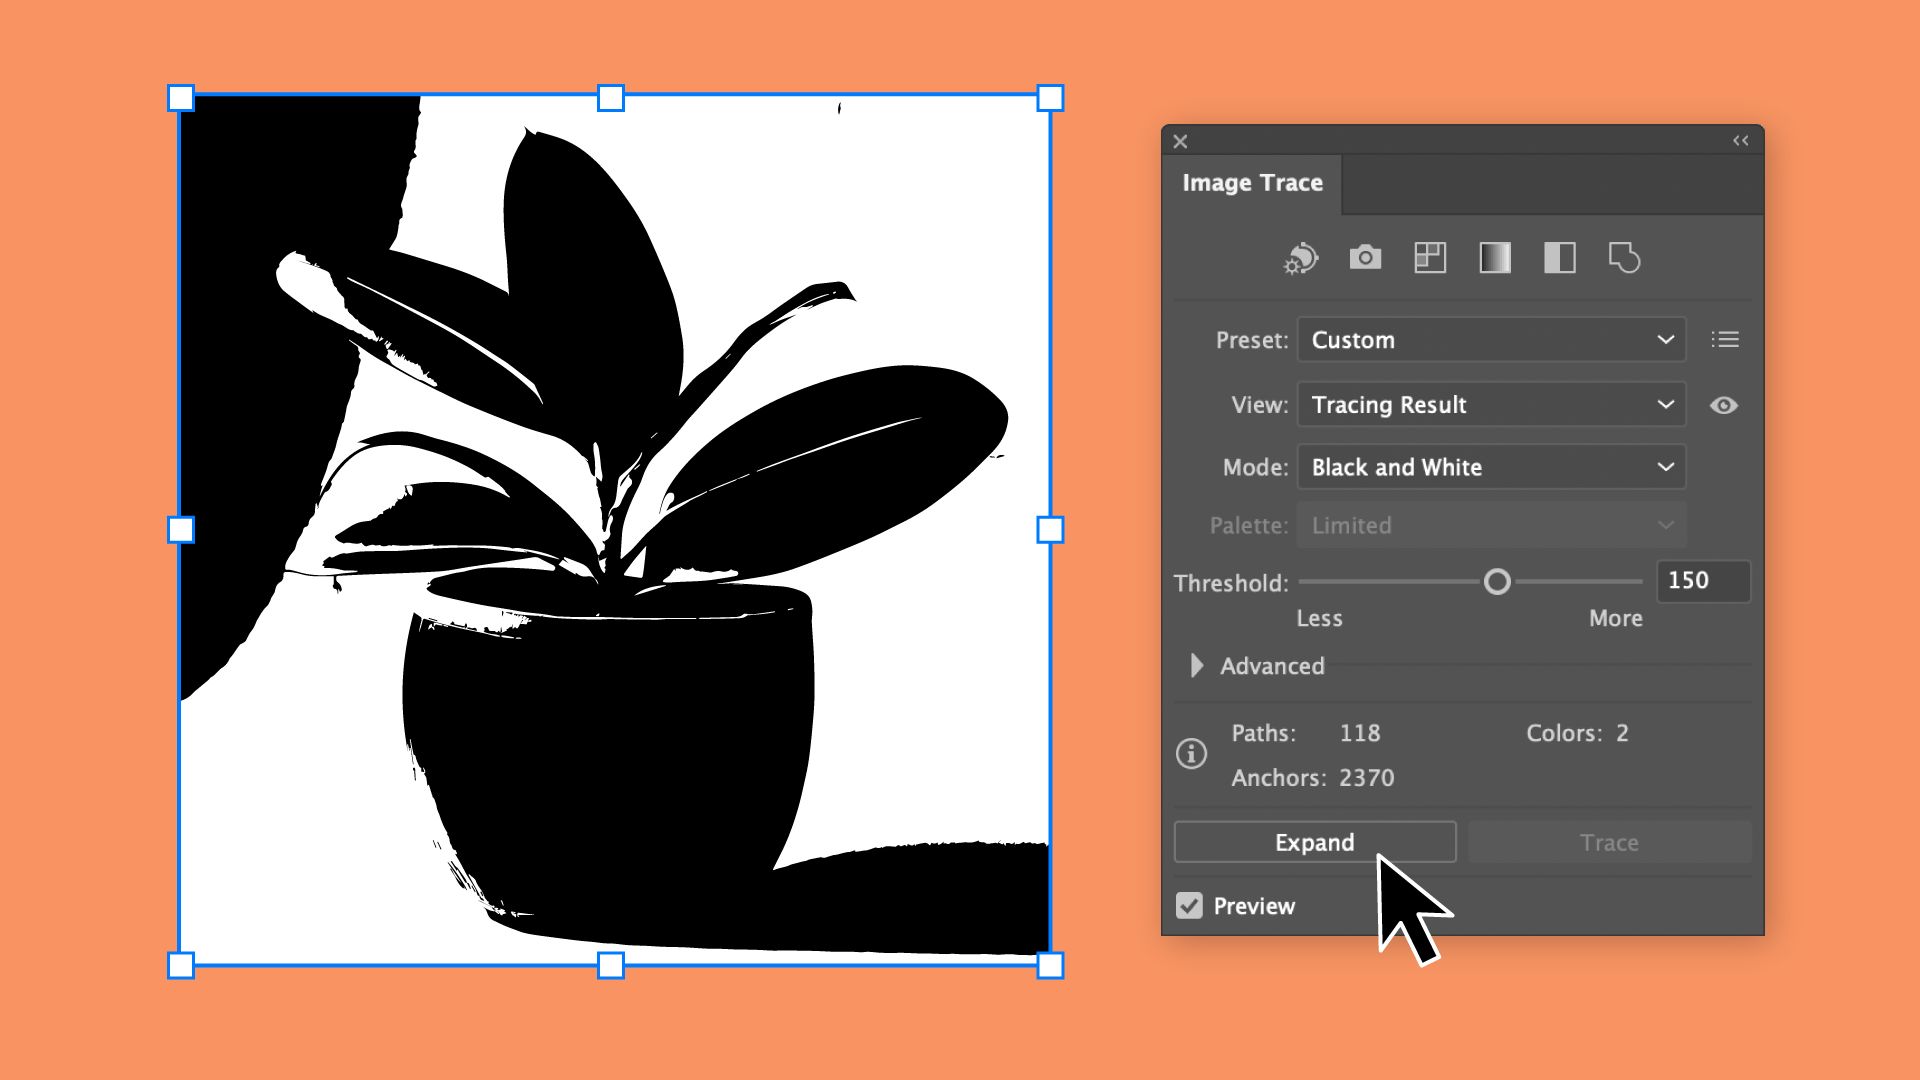Collapse the panel with double-arrow icon

point(1741,141)
